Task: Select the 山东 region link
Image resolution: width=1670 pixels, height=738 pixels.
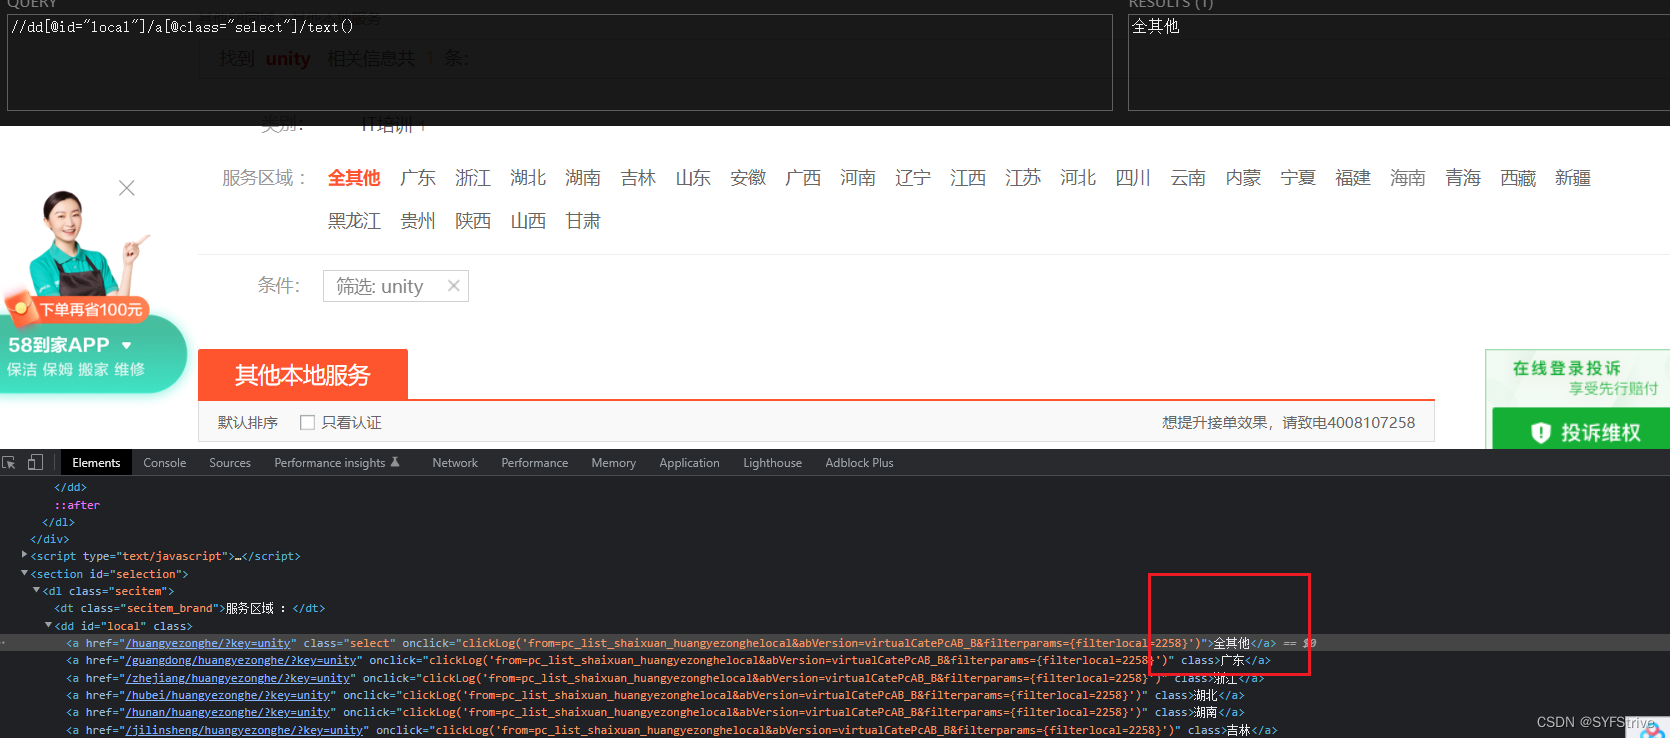Action: coord(693,178)
